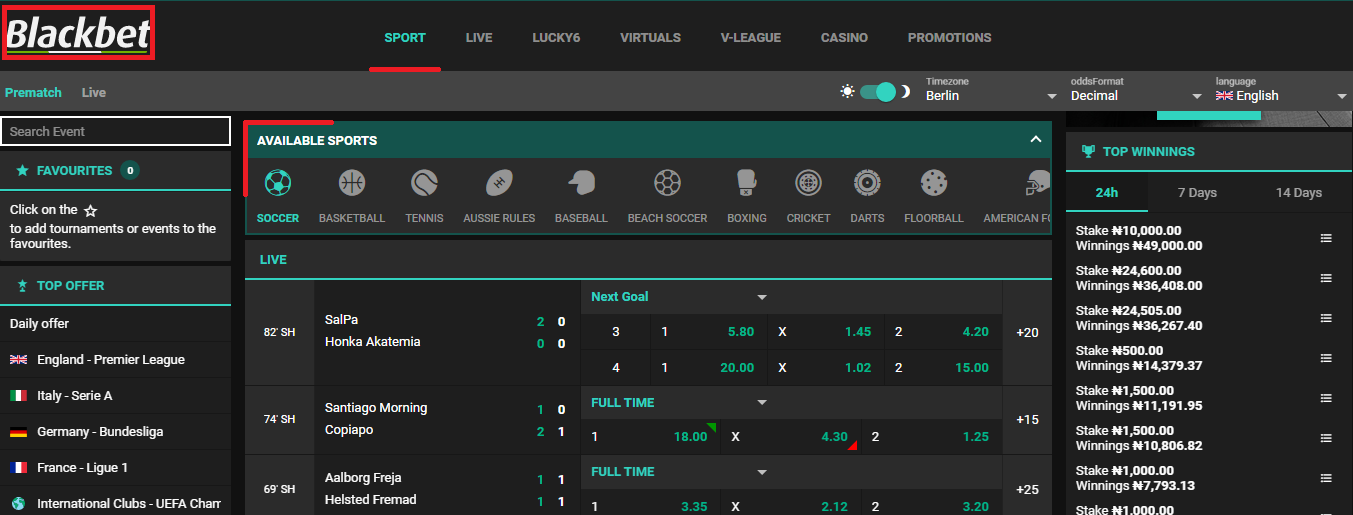Click the Italy flag next to Serie A
Screen dimensions: 1353x515
click(x=18, y=396)
